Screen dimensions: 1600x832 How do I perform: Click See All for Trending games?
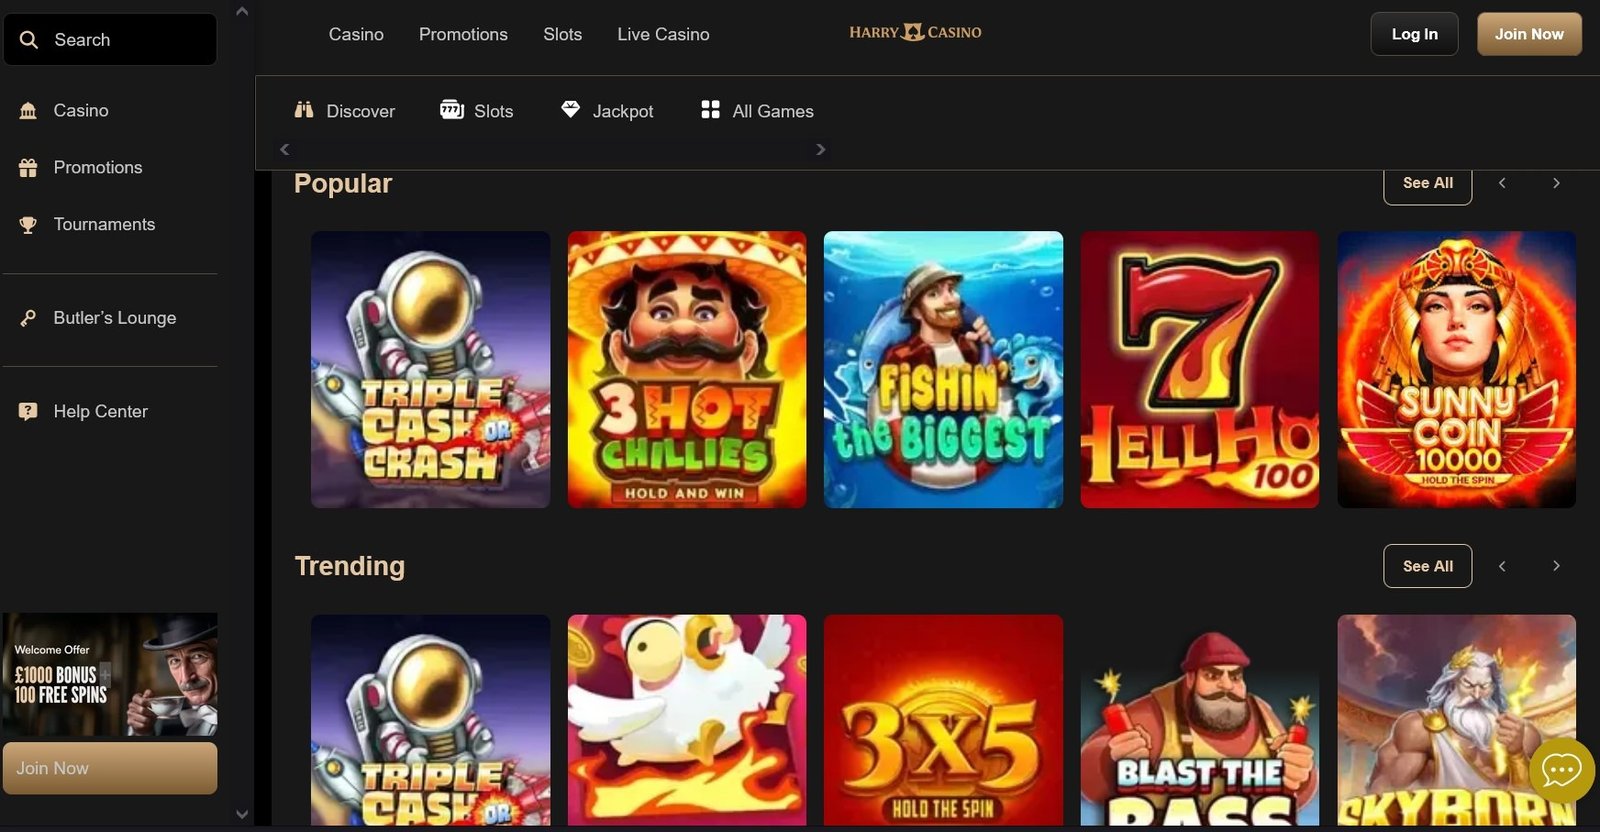[1427, 566]
